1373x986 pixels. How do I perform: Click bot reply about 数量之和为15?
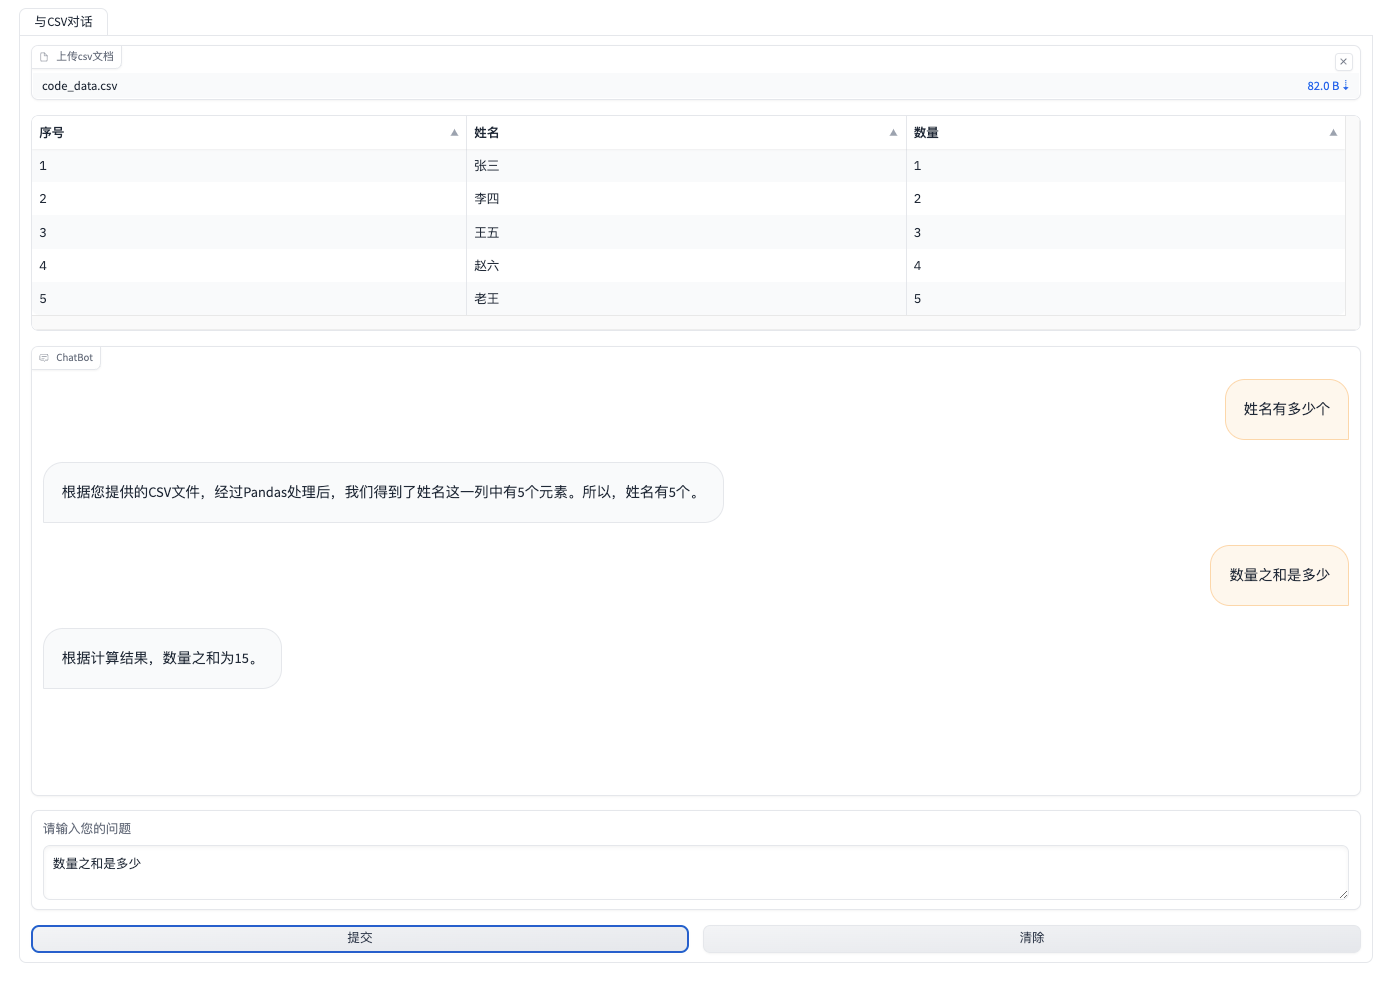coord(162,658)
